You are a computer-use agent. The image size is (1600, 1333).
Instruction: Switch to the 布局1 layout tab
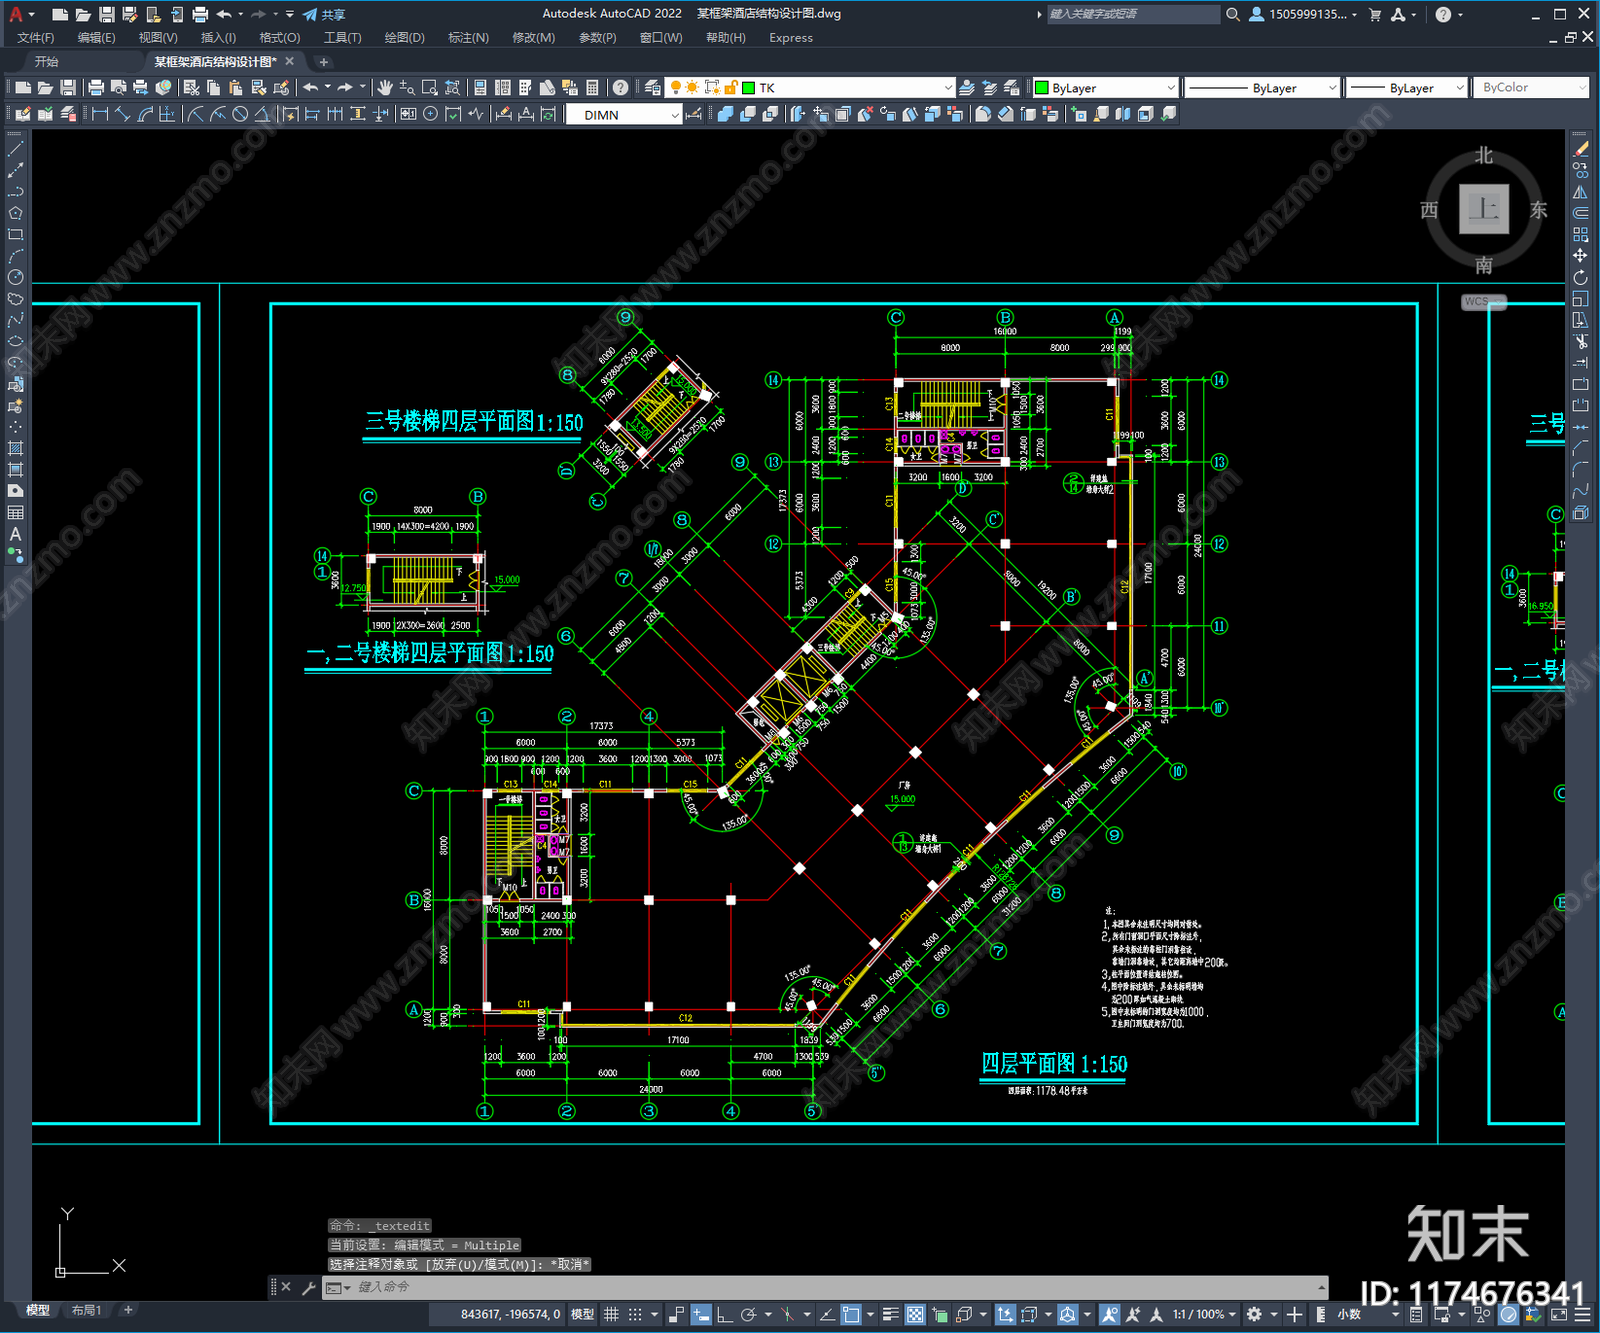point(86,1310)
